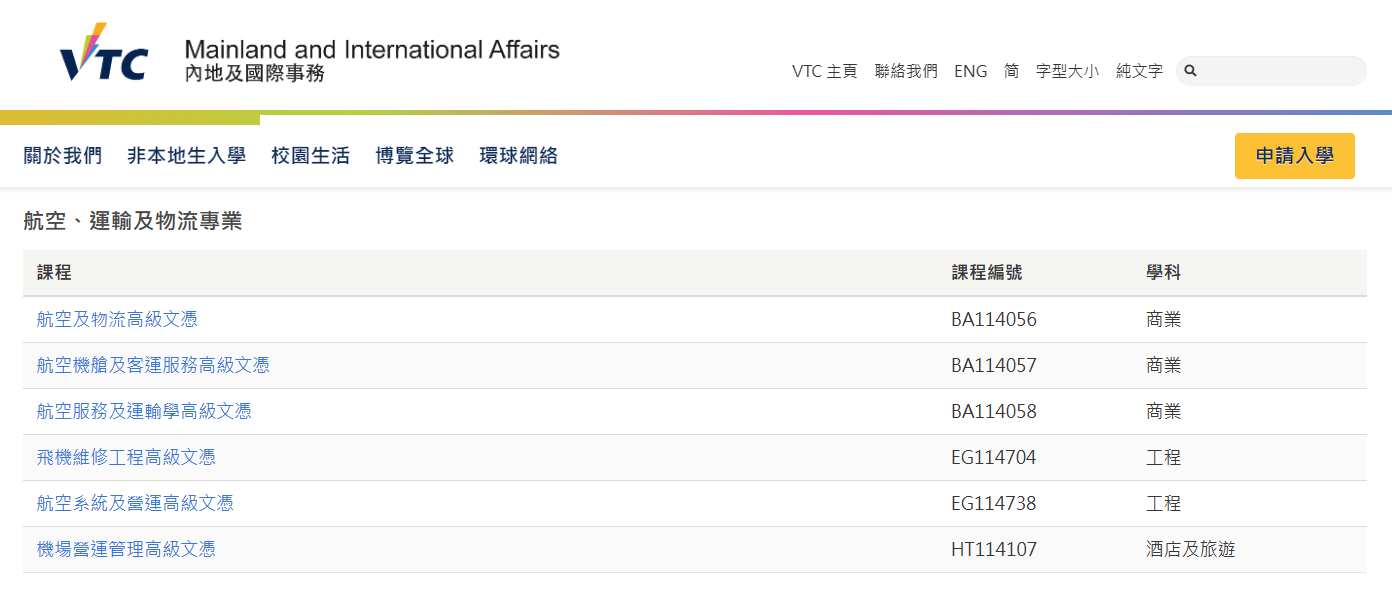
Task: Switch language to ENG
Action: (x=970, y=71)
